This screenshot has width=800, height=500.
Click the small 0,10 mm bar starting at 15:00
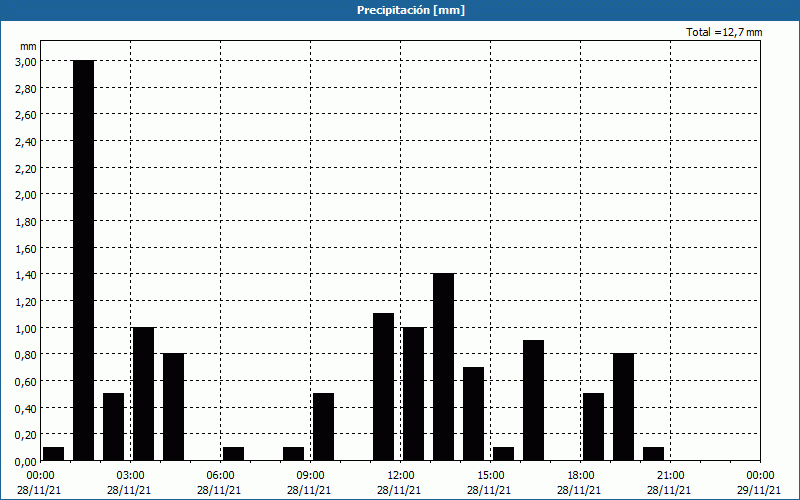(x=504, y=454)
